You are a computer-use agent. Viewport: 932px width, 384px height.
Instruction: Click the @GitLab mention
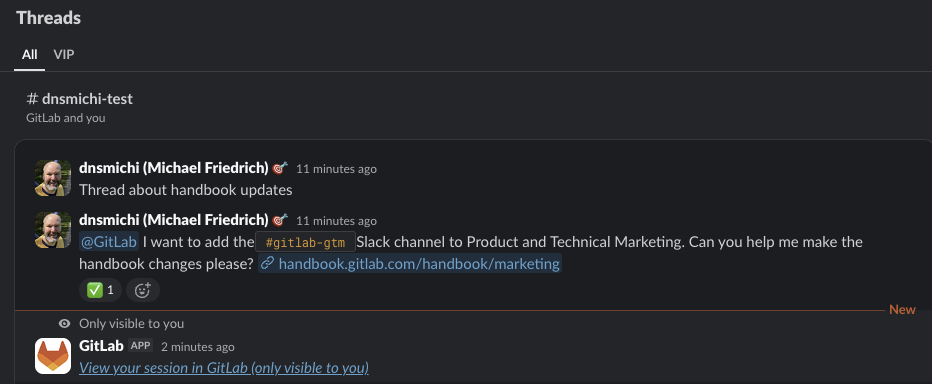click(x=109, y=242)
